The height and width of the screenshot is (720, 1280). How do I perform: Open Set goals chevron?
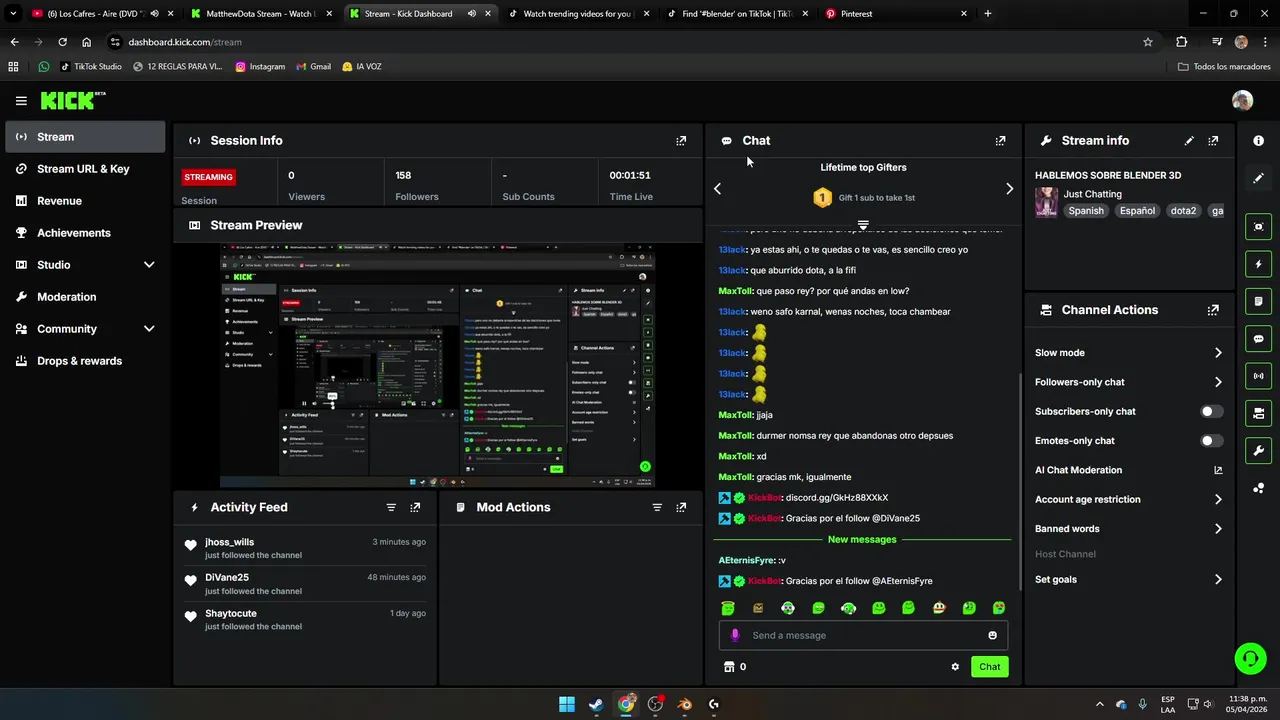coord(1218,579)
